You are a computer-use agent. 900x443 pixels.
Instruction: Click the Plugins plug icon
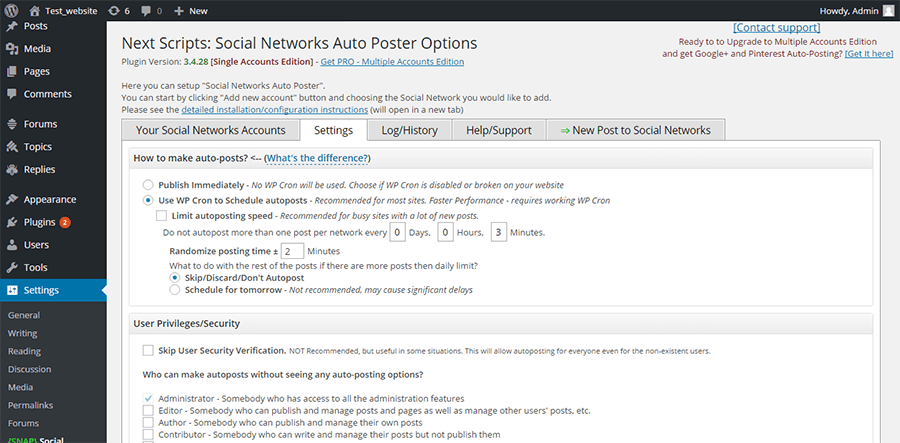click(11, 222)
